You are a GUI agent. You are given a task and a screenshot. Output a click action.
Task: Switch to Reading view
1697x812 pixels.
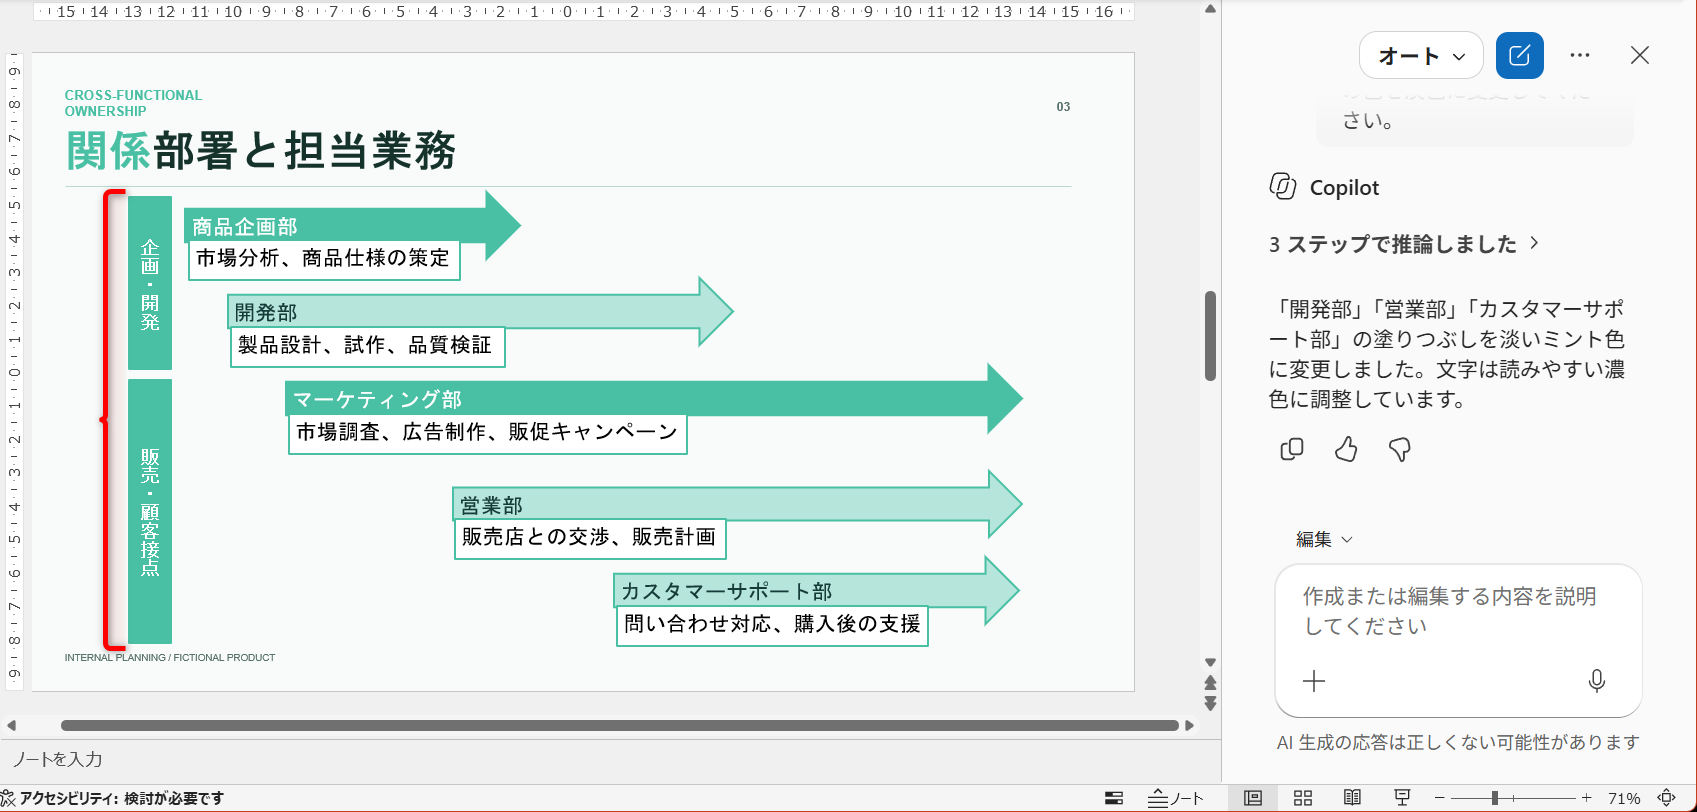click(x=1352, y=798)
